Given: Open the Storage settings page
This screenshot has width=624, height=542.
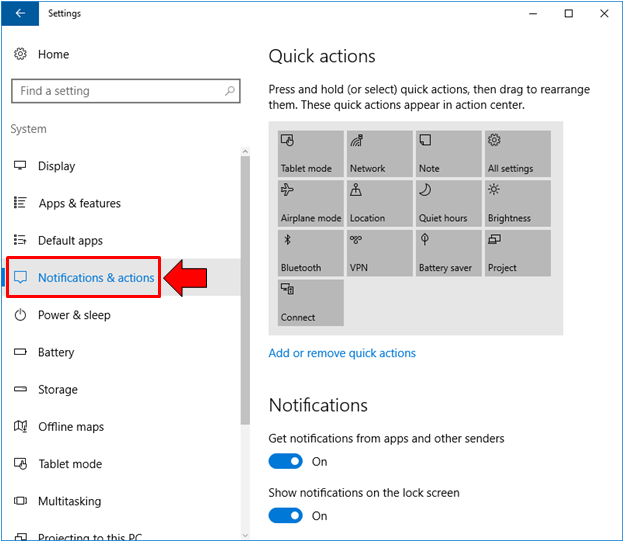Looking at the screenshot, I should pos(57,390).
